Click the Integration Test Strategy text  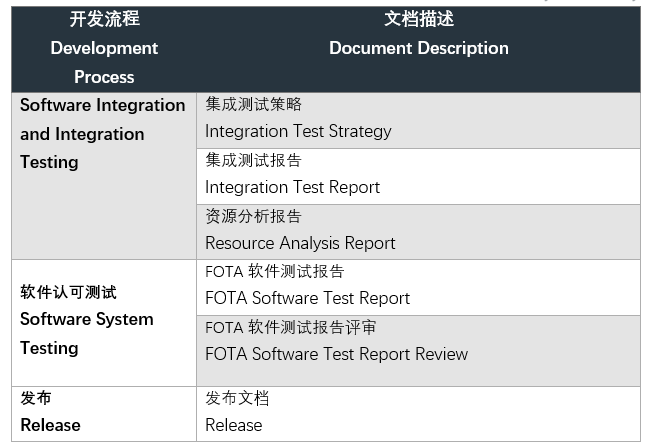tap(298, 131)
